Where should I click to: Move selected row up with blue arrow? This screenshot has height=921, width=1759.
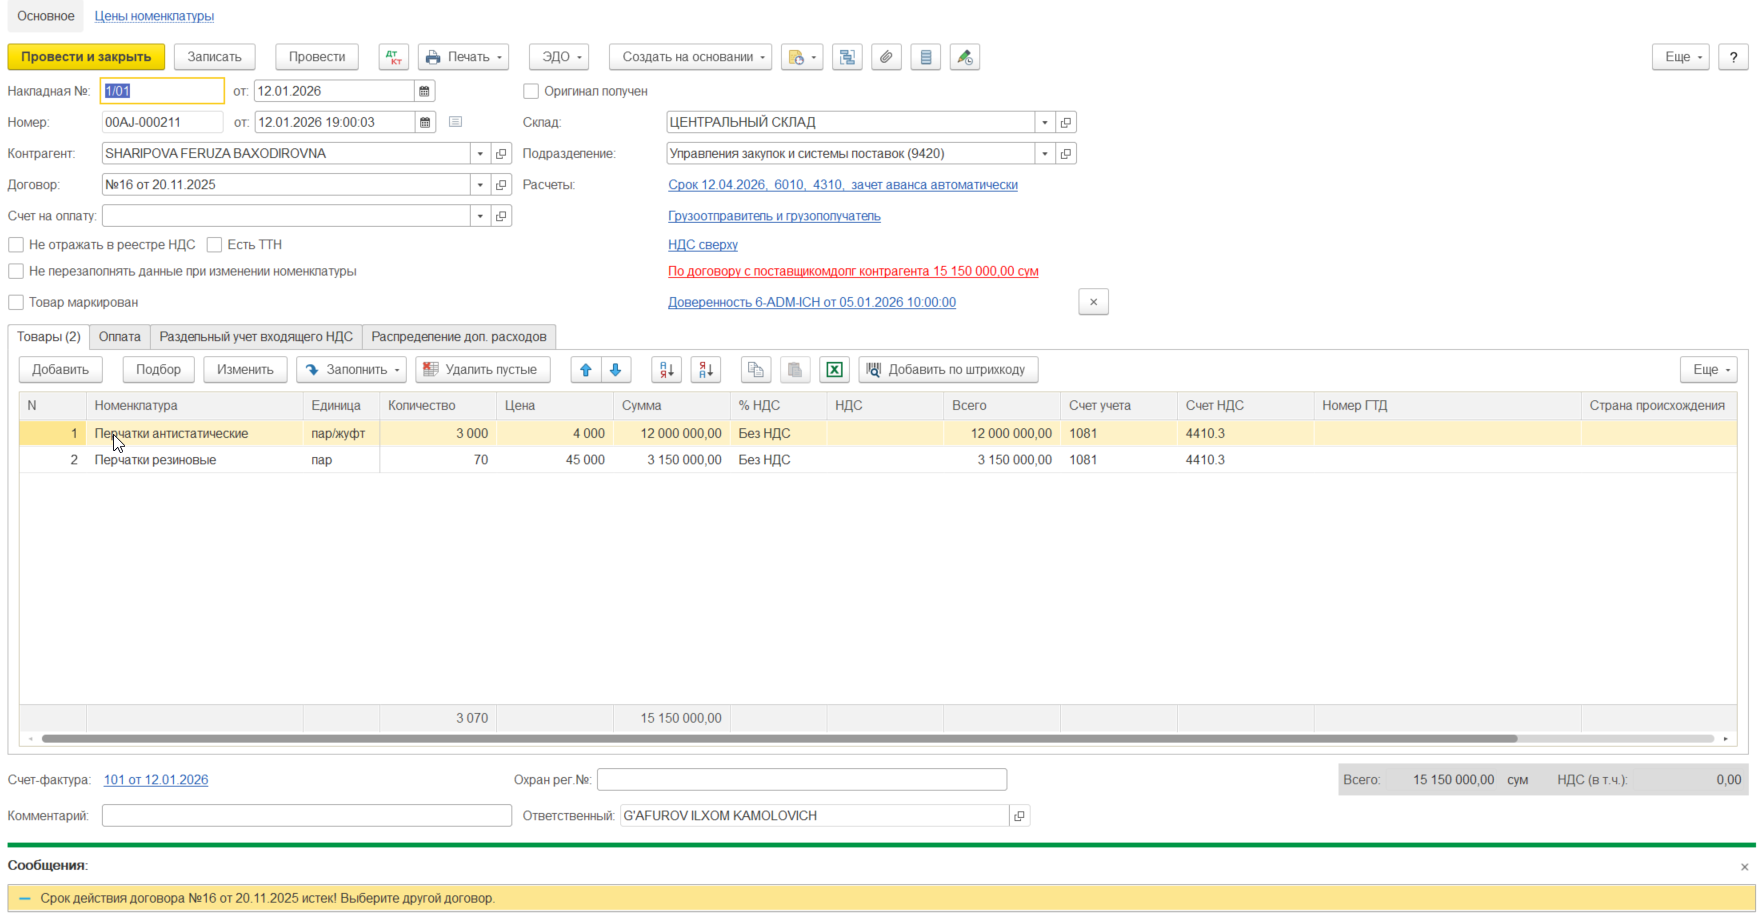pos(586,370)
